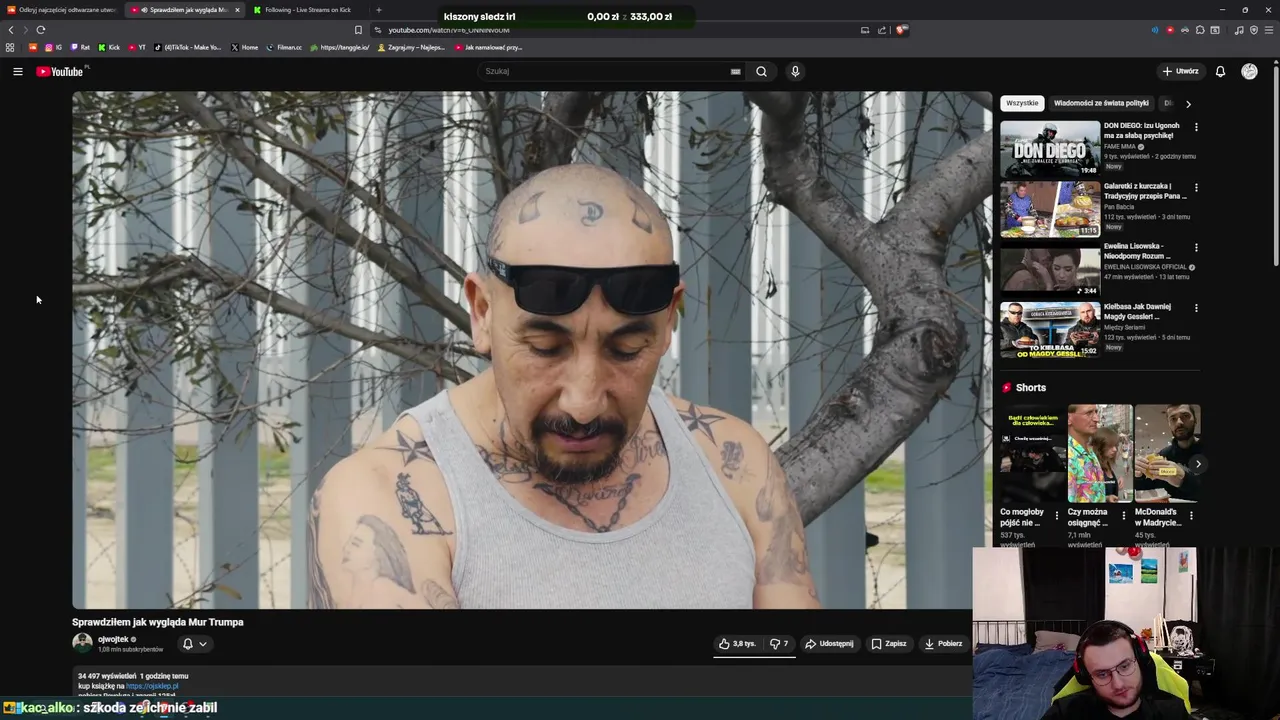Click the search magnifier button
The width and height of the screenshot is (1280, 720).
coord(761,71)
